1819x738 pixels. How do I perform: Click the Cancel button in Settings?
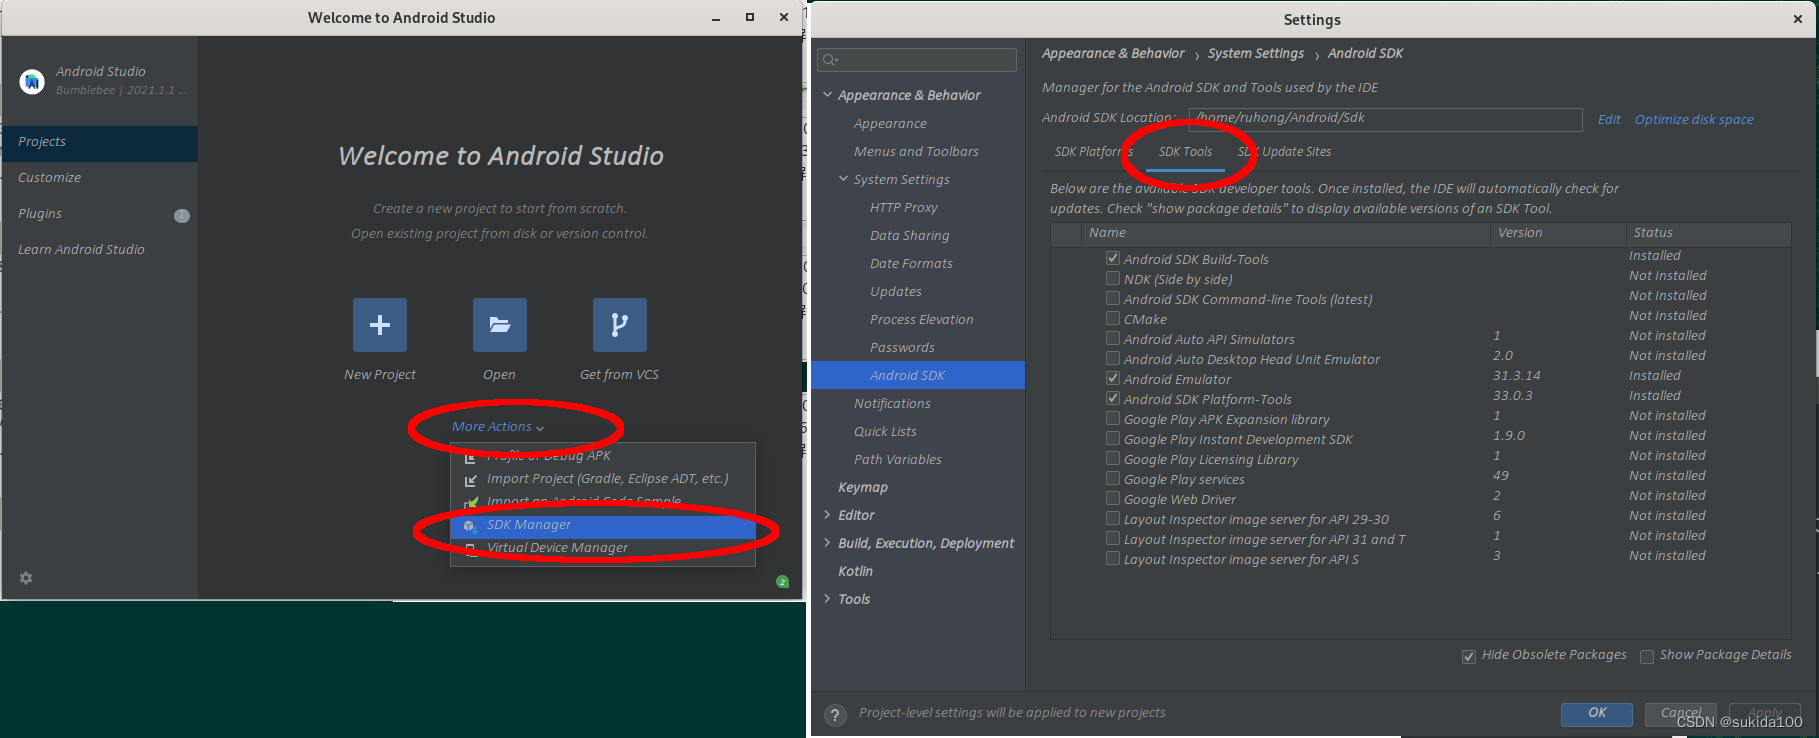click(x=1680, y=714)
